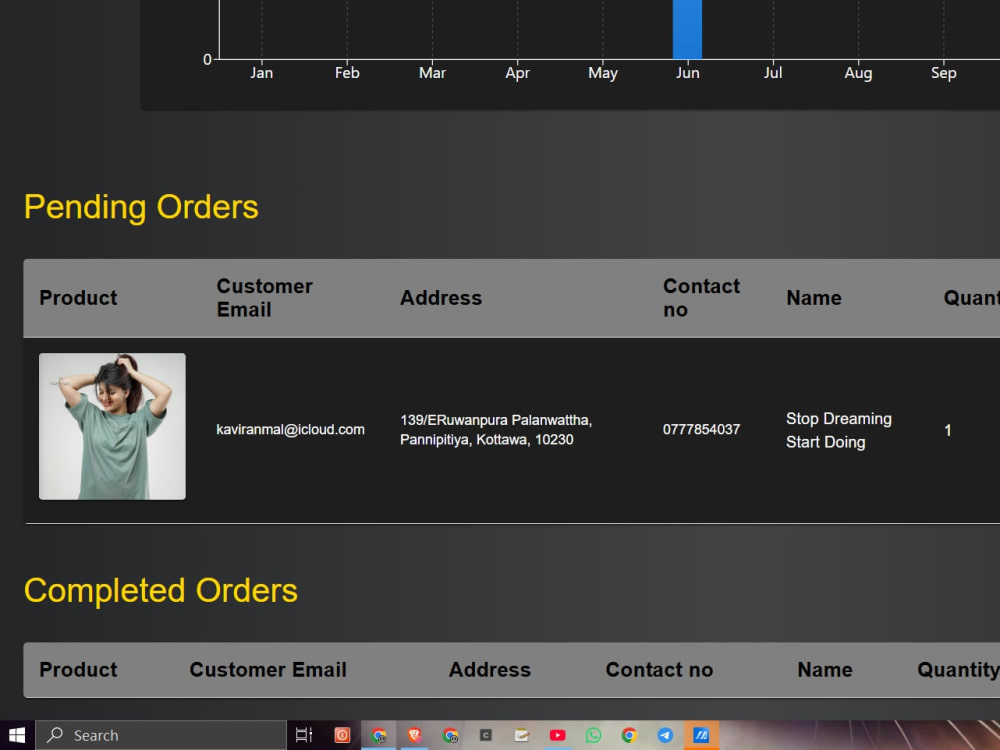This screenshot has width=1000, height=750.
Task: Click the Feb label on chart axis
Action: tap(347, 73)
